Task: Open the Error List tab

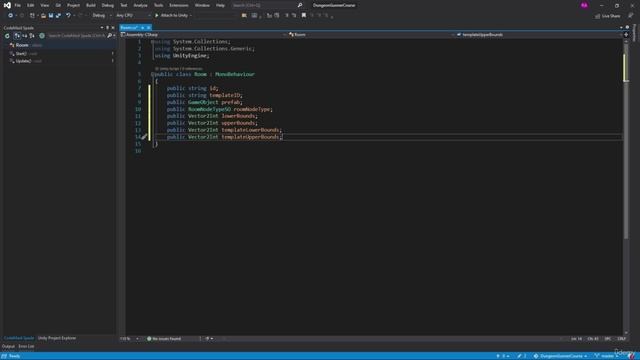Action: (26, 347)
